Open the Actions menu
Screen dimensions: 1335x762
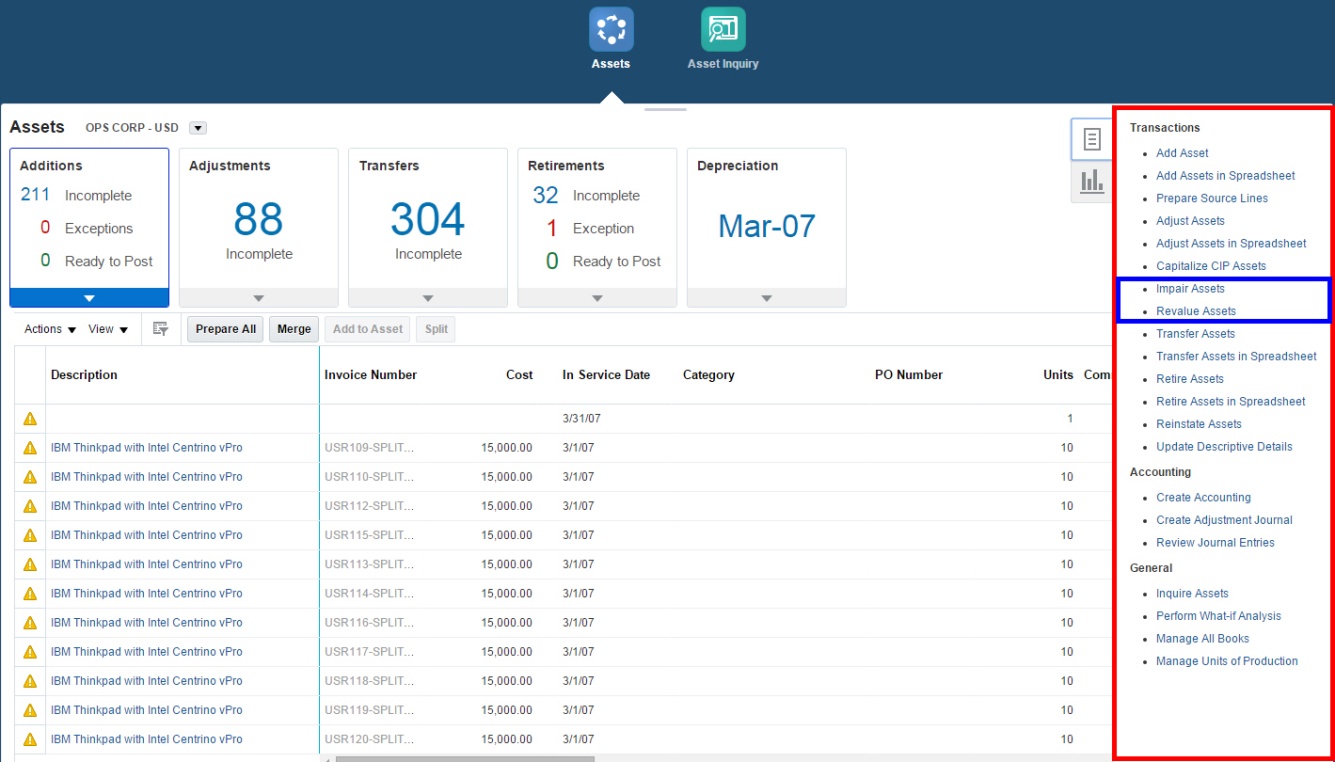pyautogui.click(x=50, y=329)
